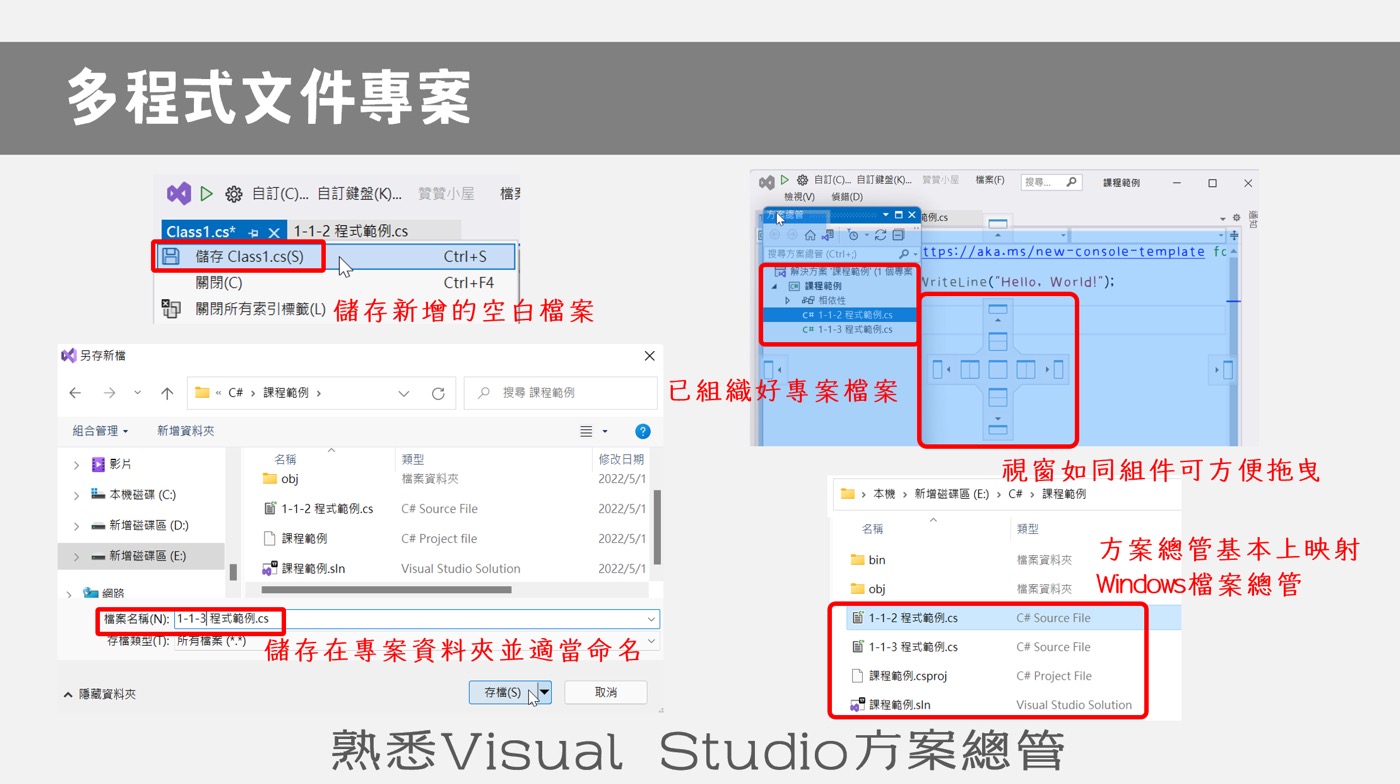The width and height of the screenshot is (1400, 784).
Task: Click 搜尋 box in right VS title bar
Action: click(x=1051, y=182)
